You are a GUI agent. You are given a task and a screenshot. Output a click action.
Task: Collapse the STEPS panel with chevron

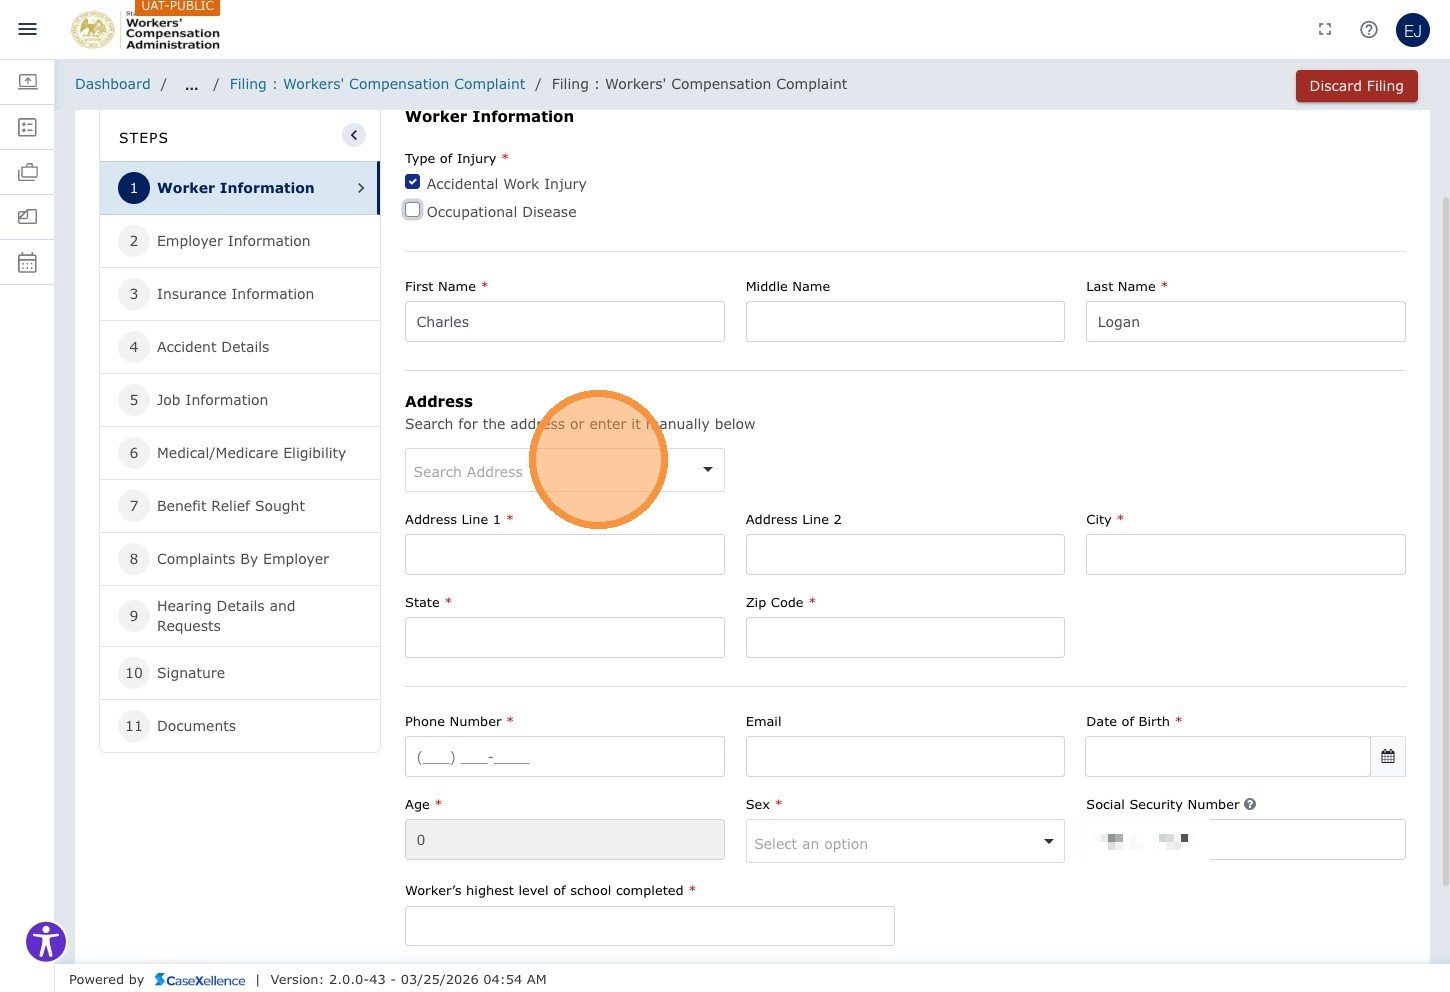pos(354,135)
